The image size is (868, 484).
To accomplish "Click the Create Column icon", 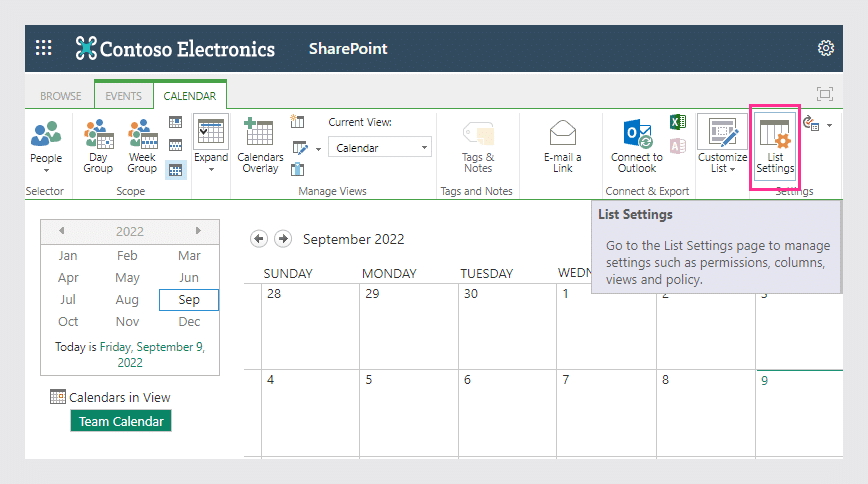I will click(x=297, y=169).
